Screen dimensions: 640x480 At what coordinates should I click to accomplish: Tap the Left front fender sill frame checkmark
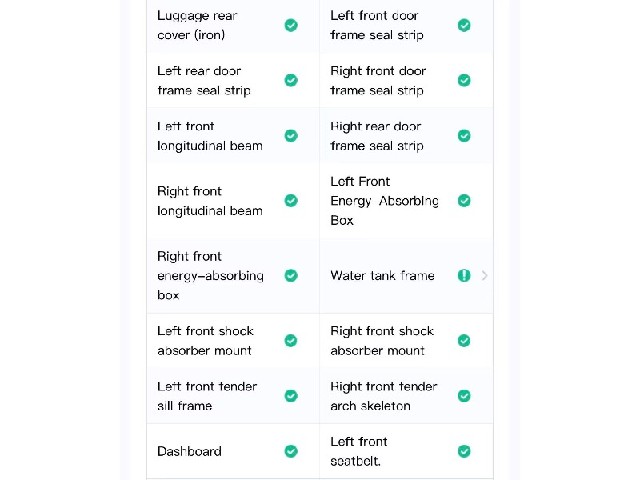click(x=291, y=396)
